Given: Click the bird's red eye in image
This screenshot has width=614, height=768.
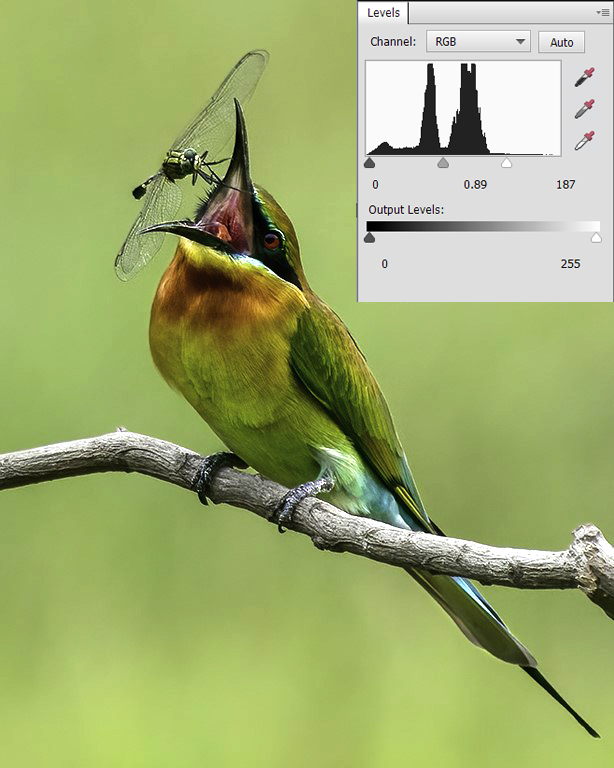Looking at the screenshot, I should [271, 240].
